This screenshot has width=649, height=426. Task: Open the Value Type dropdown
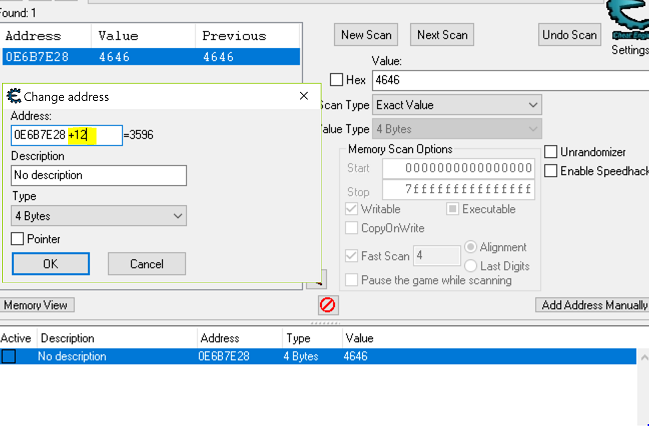[x=456, y=129]
